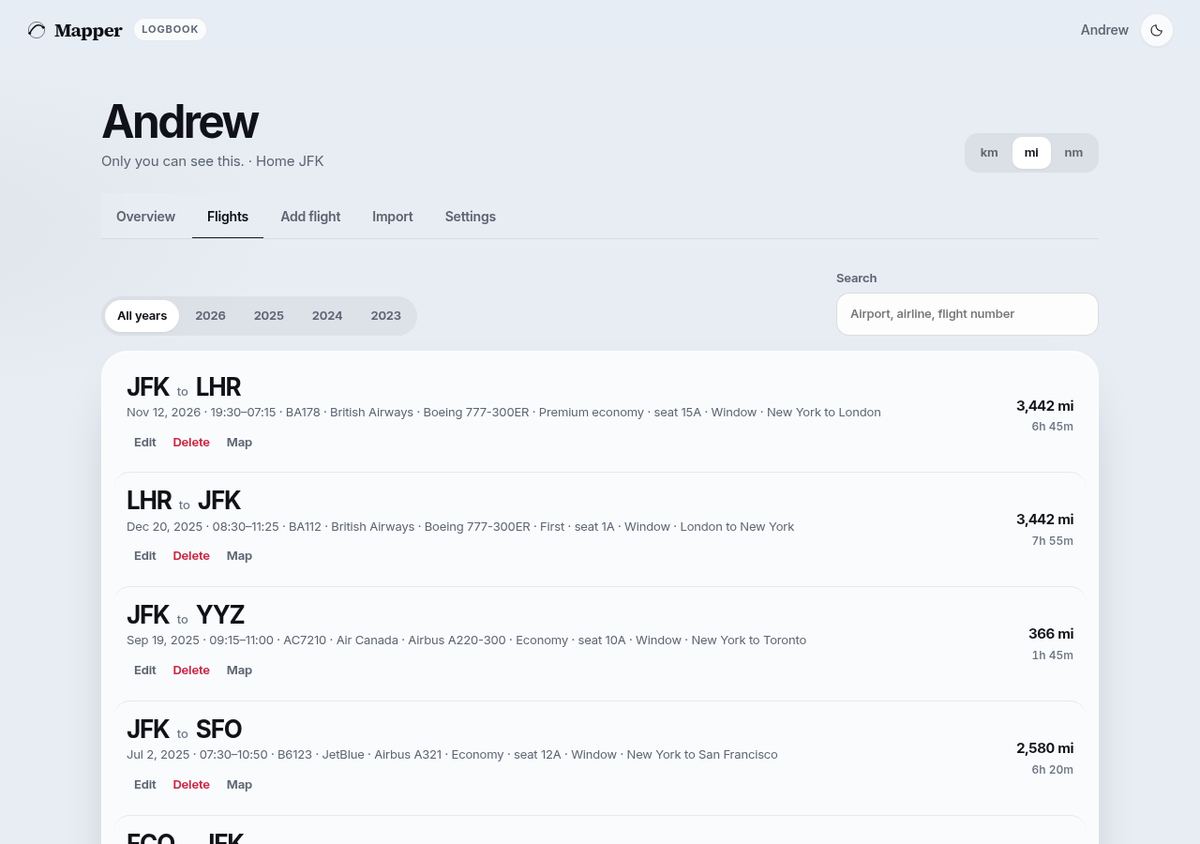Click the JFK to YYZ route heading
Image resolution: width=1200 pixels, height=844 pixels.
[186, 615]
